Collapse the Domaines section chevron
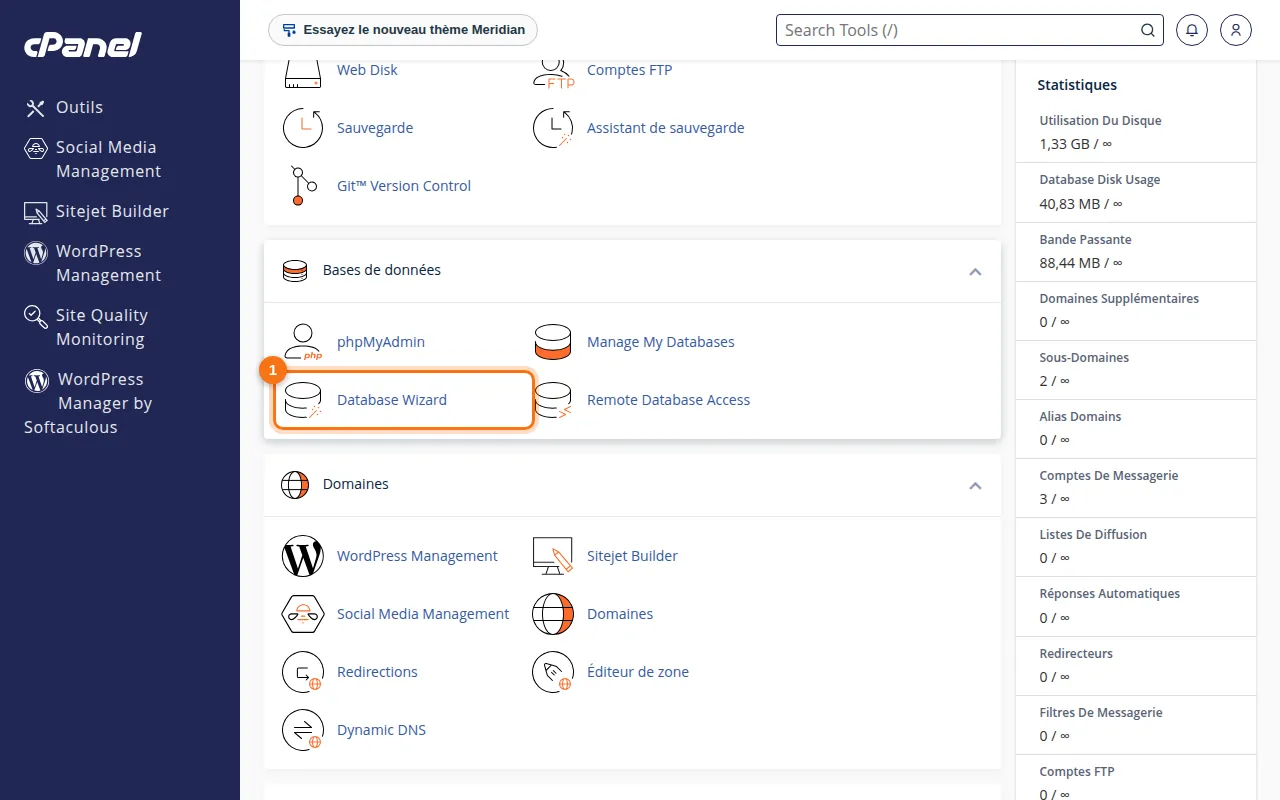 (975, 486)
